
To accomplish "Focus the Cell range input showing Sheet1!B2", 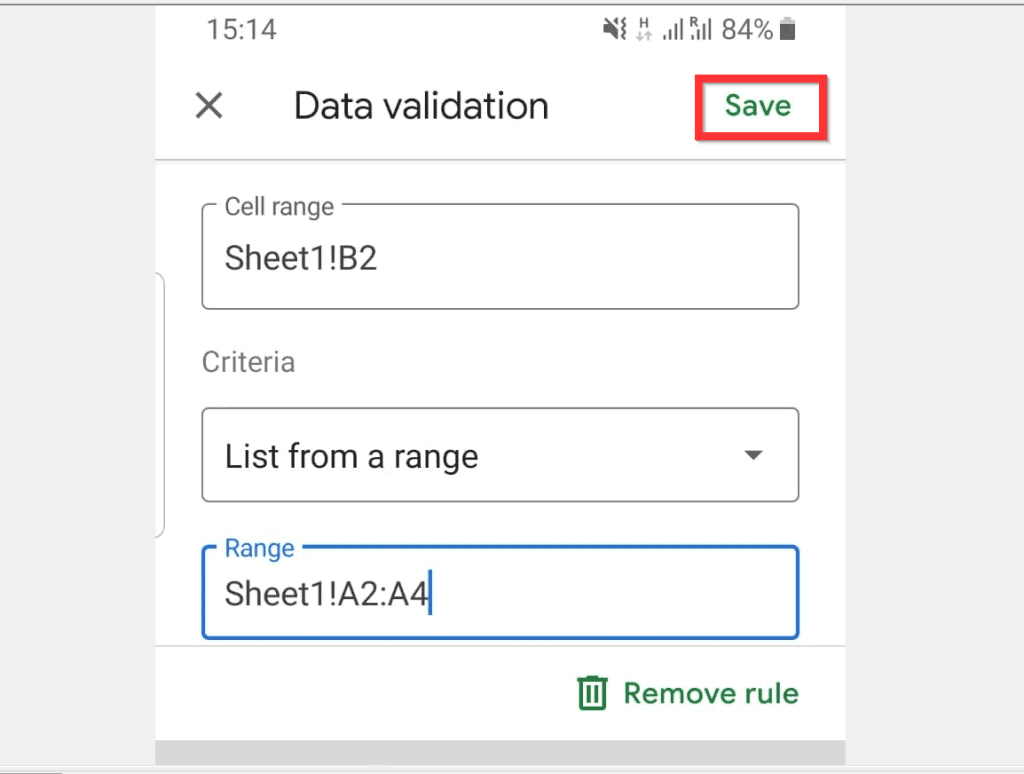I will [500, 257].
